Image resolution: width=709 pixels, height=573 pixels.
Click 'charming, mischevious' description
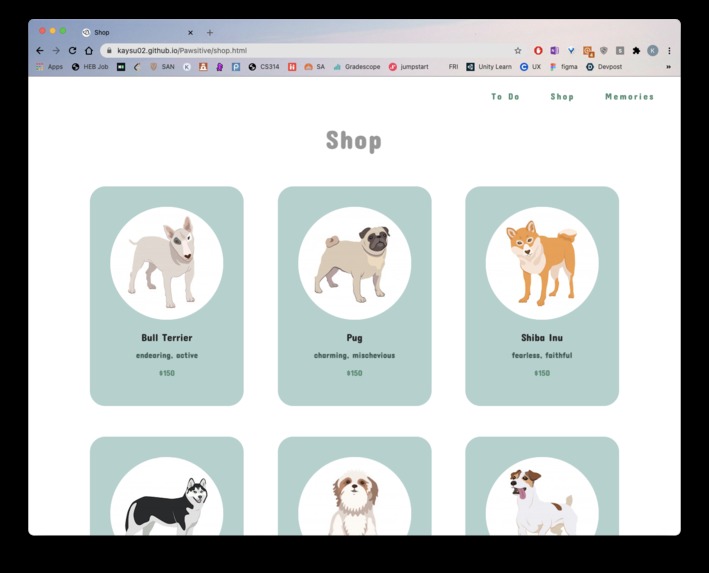click(x=354, y=355)
